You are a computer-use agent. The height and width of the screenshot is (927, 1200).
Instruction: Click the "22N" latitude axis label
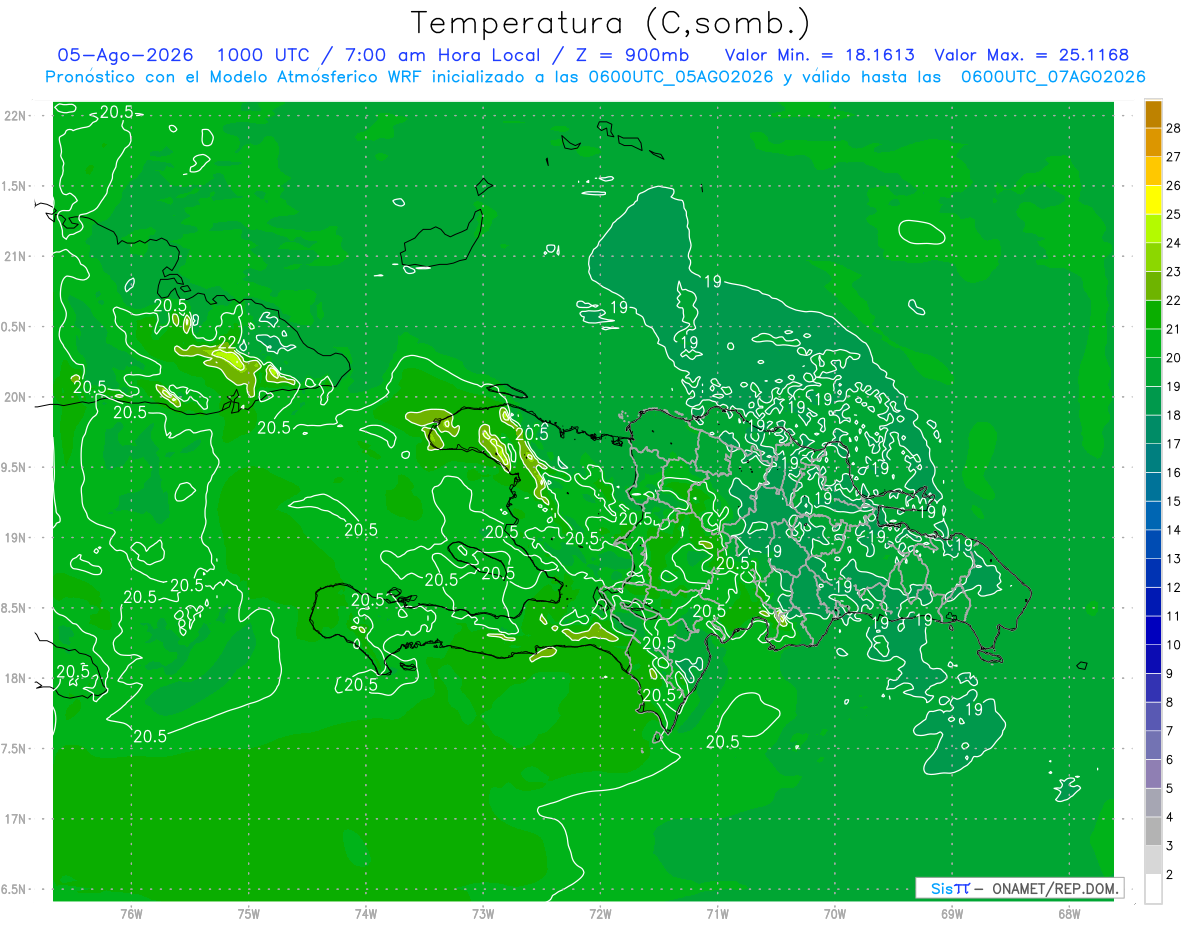[x=14, y=116]
